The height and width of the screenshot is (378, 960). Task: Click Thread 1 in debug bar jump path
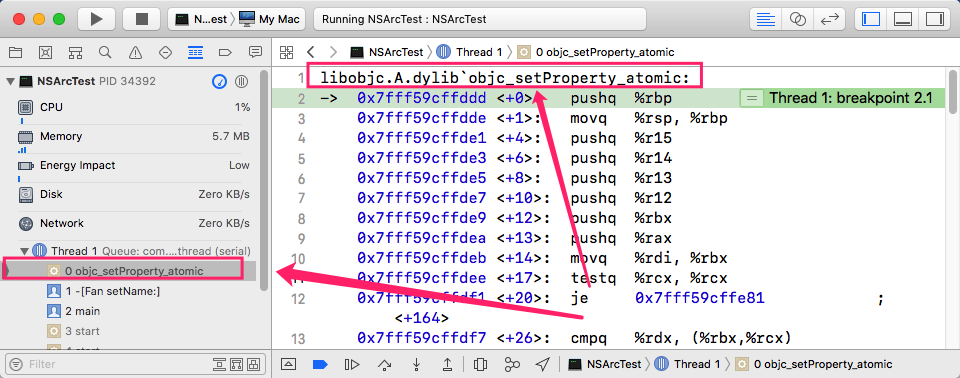point(687,364)
